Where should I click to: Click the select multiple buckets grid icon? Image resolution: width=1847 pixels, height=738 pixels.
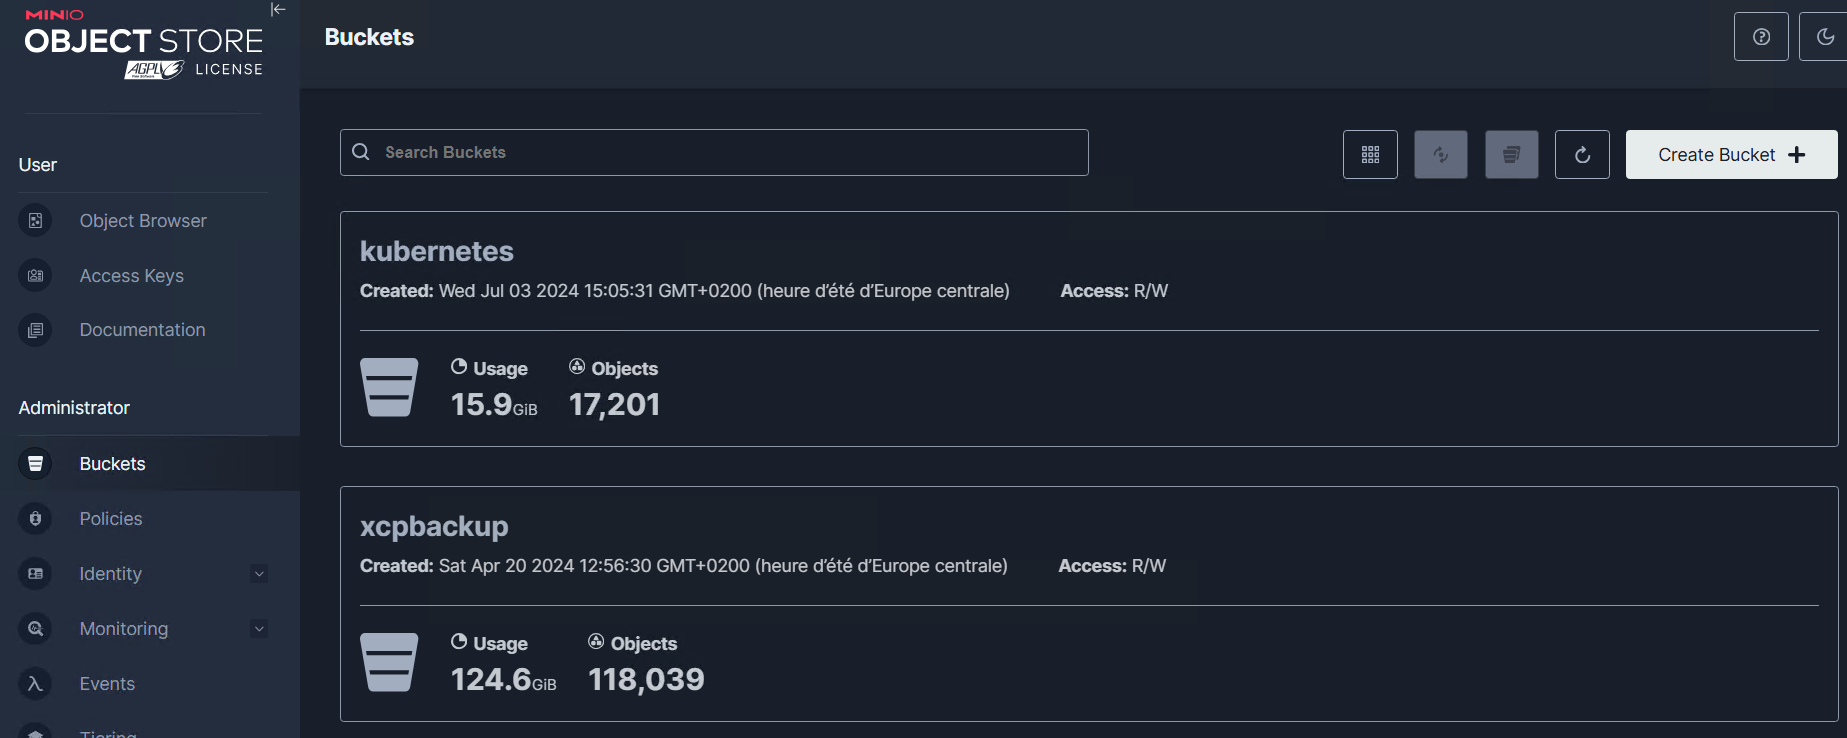1370,155
